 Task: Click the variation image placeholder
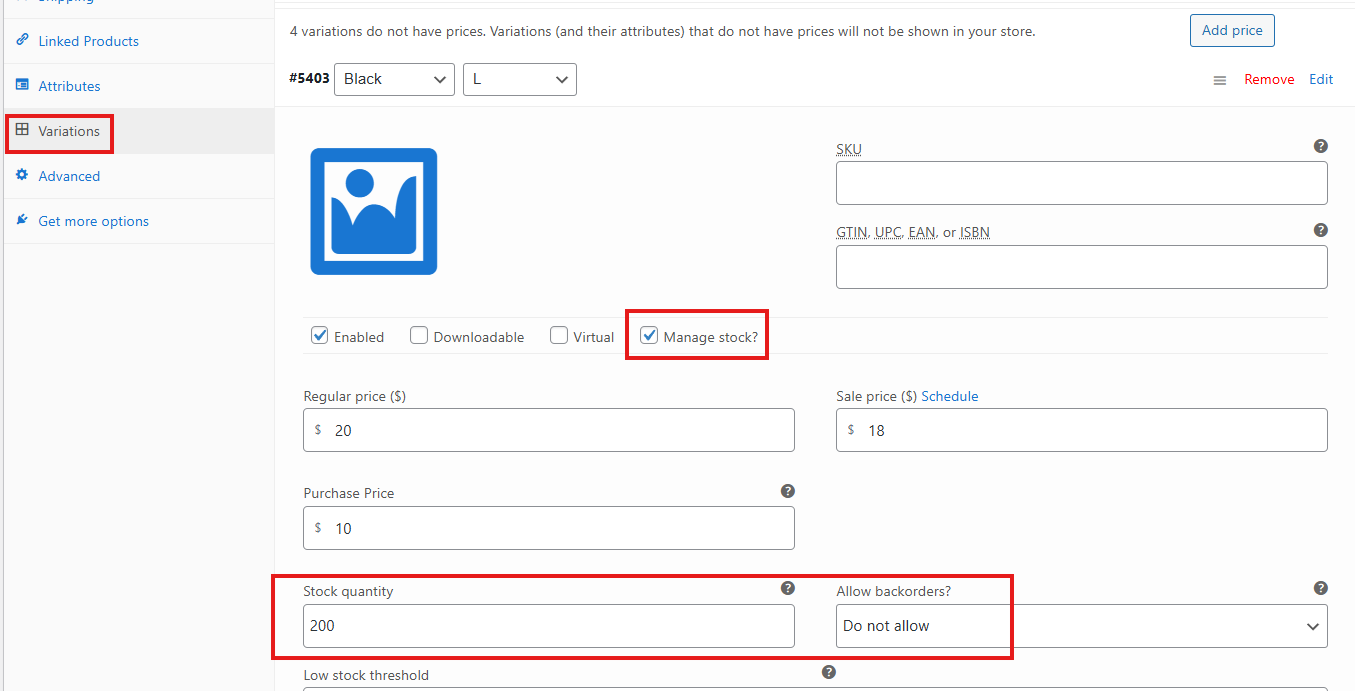(374, 211)
